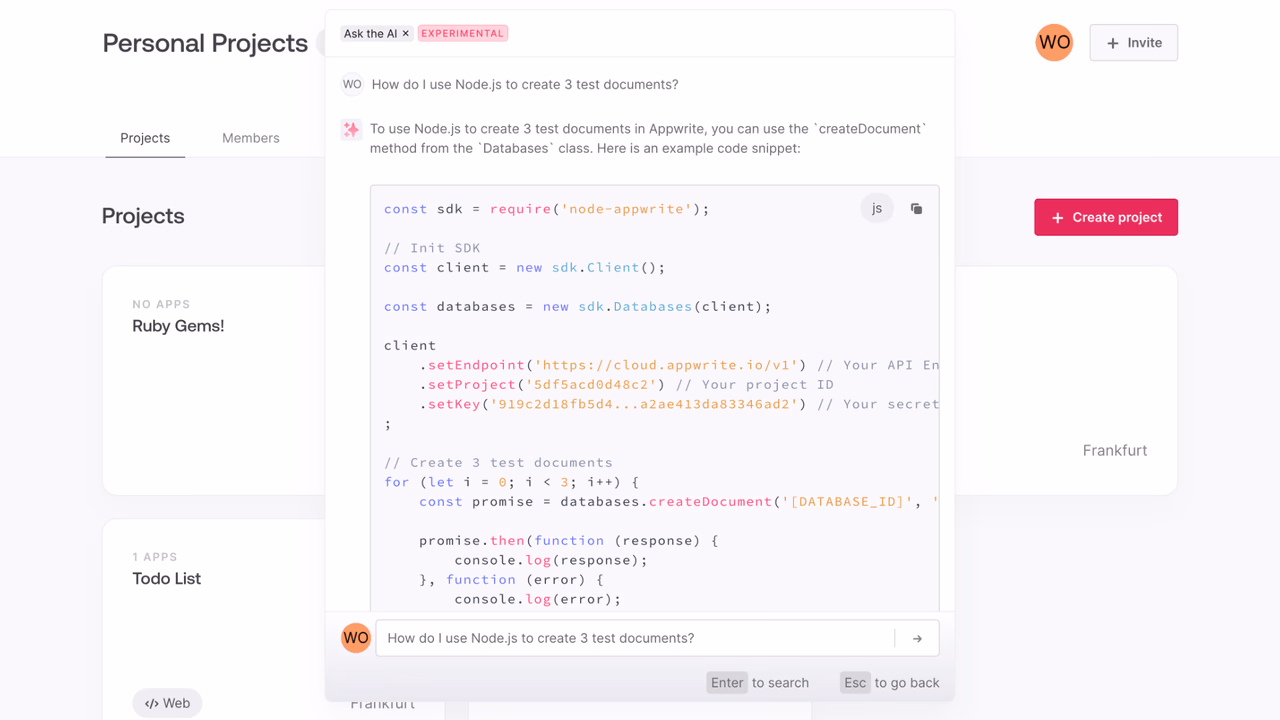Click the '// Create 3 test documents' comment
The height and width of the screenshot is (720, 1280).
pos(498,463)
